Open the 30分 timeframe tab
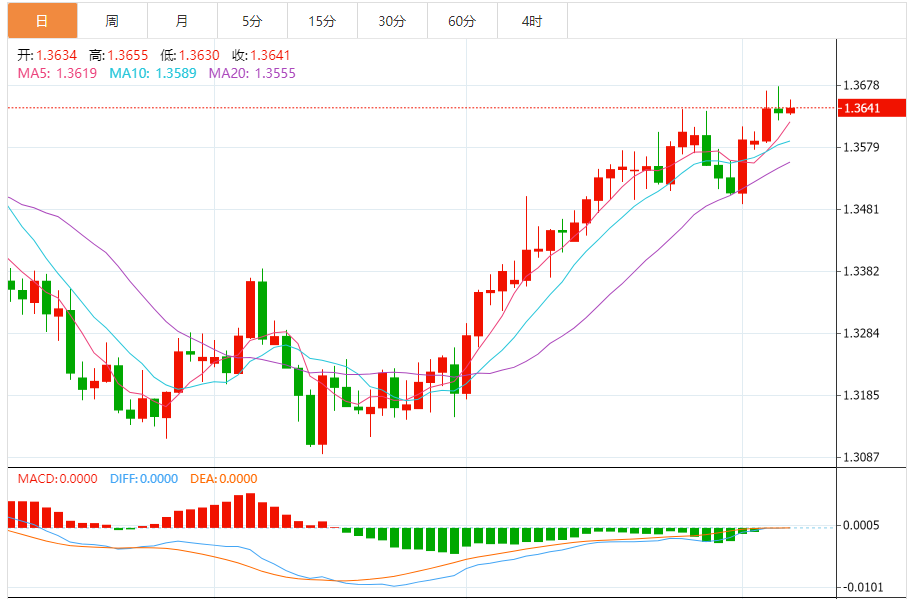Image resolution: width=914 pixels, height=599 pixels. click(x=392, y=21)
